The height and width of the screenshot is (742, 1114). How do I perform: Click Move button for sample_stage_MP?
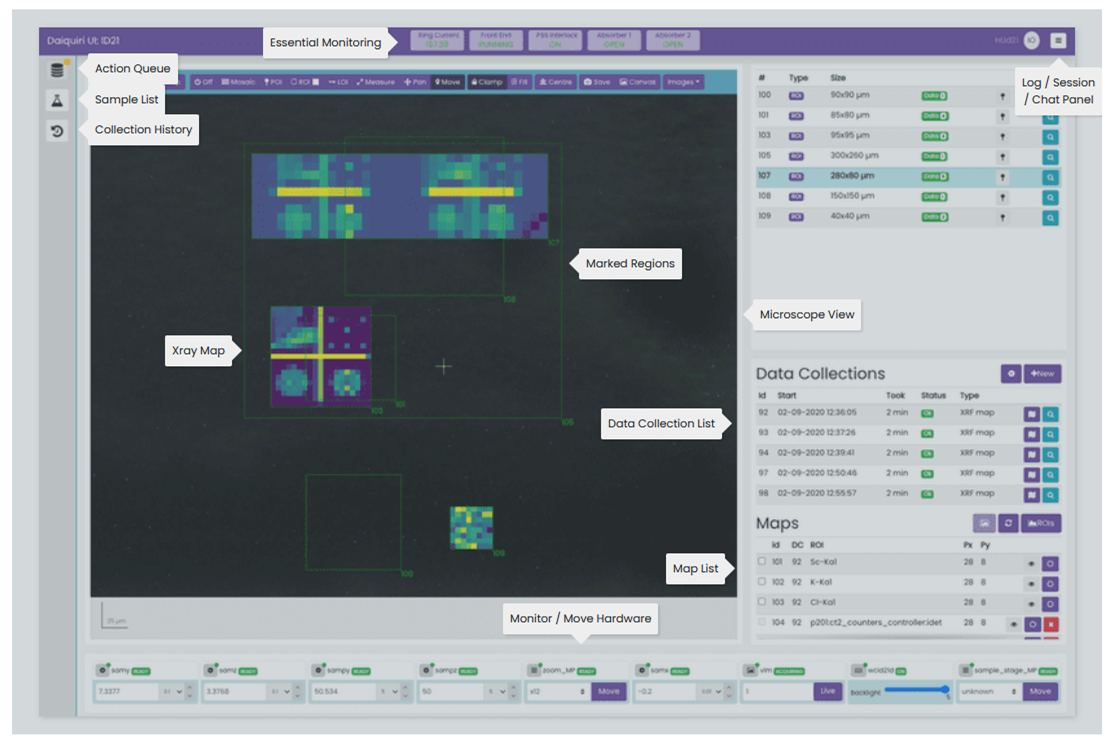[1040, 692]
